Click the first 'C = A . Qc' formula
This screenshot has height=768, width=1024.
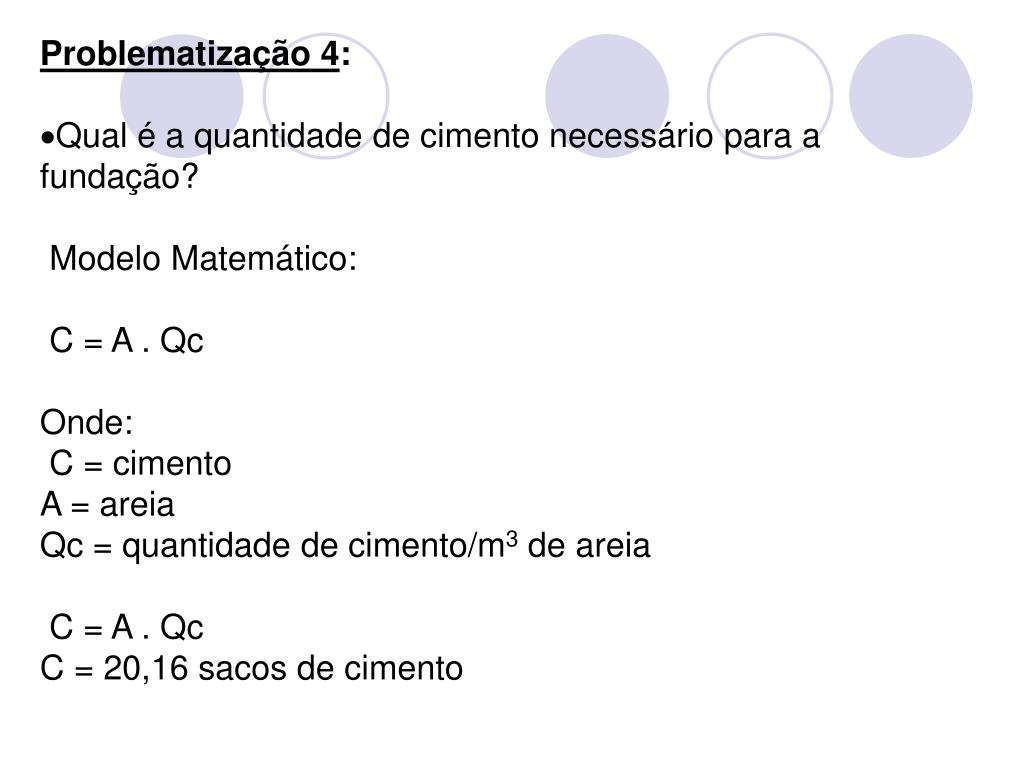point(127,341)
